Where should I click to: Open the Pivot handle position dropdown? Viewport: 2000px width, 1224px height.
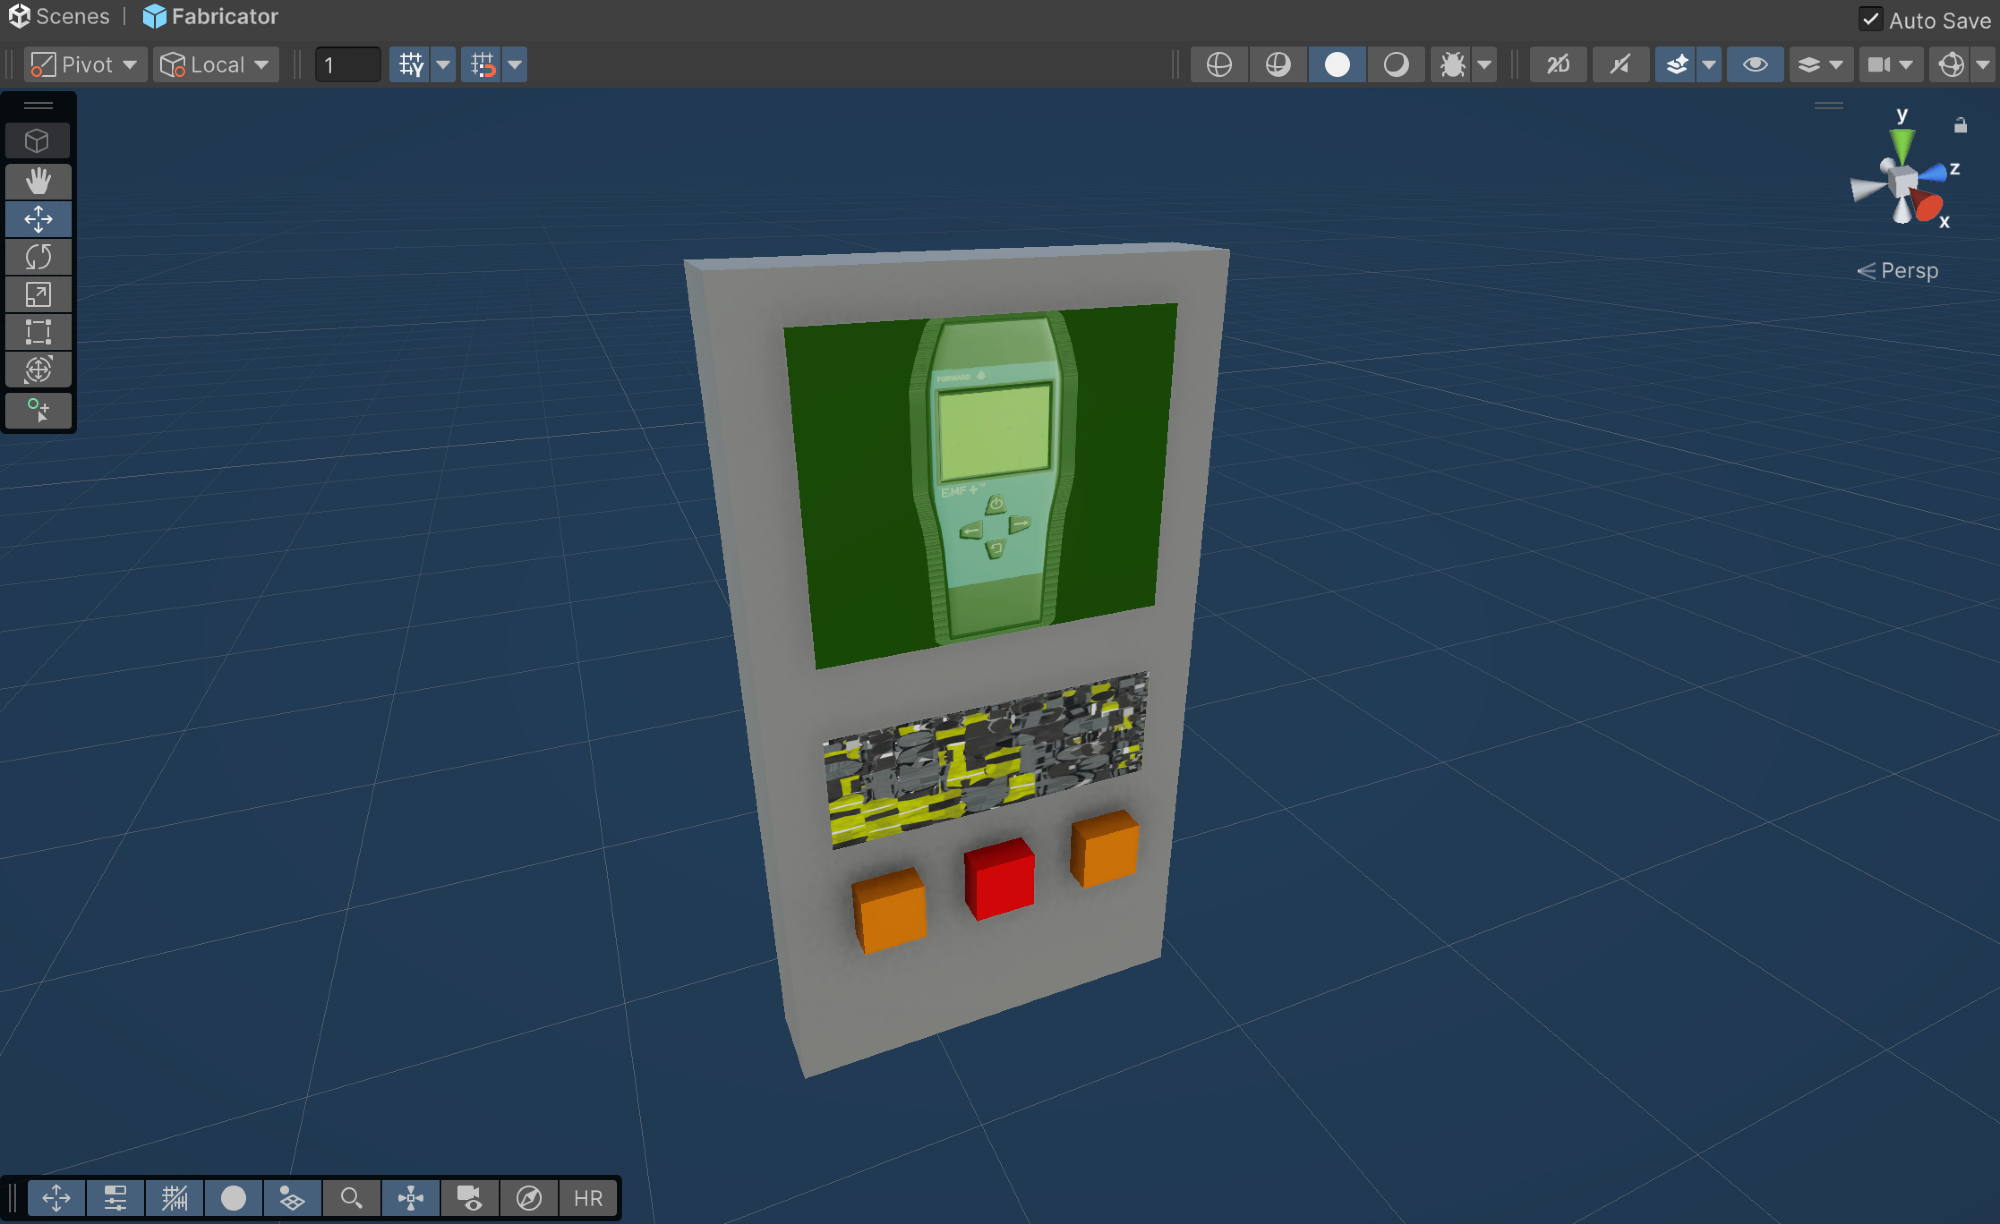pos(85,65)
